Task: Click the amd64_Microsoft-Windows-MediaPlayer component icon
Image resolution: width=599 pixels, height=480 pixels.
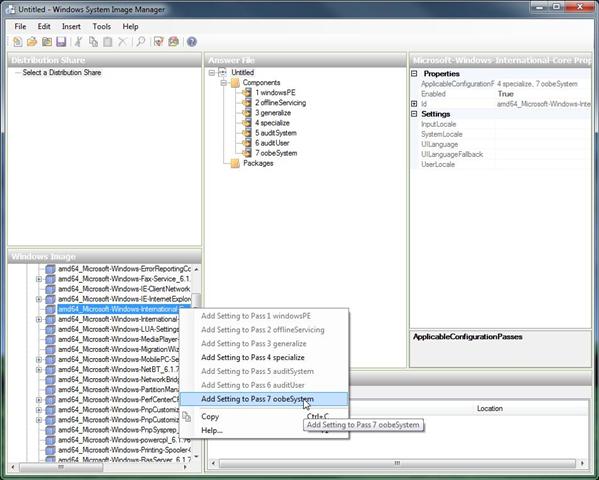Action: click(50, 339)
